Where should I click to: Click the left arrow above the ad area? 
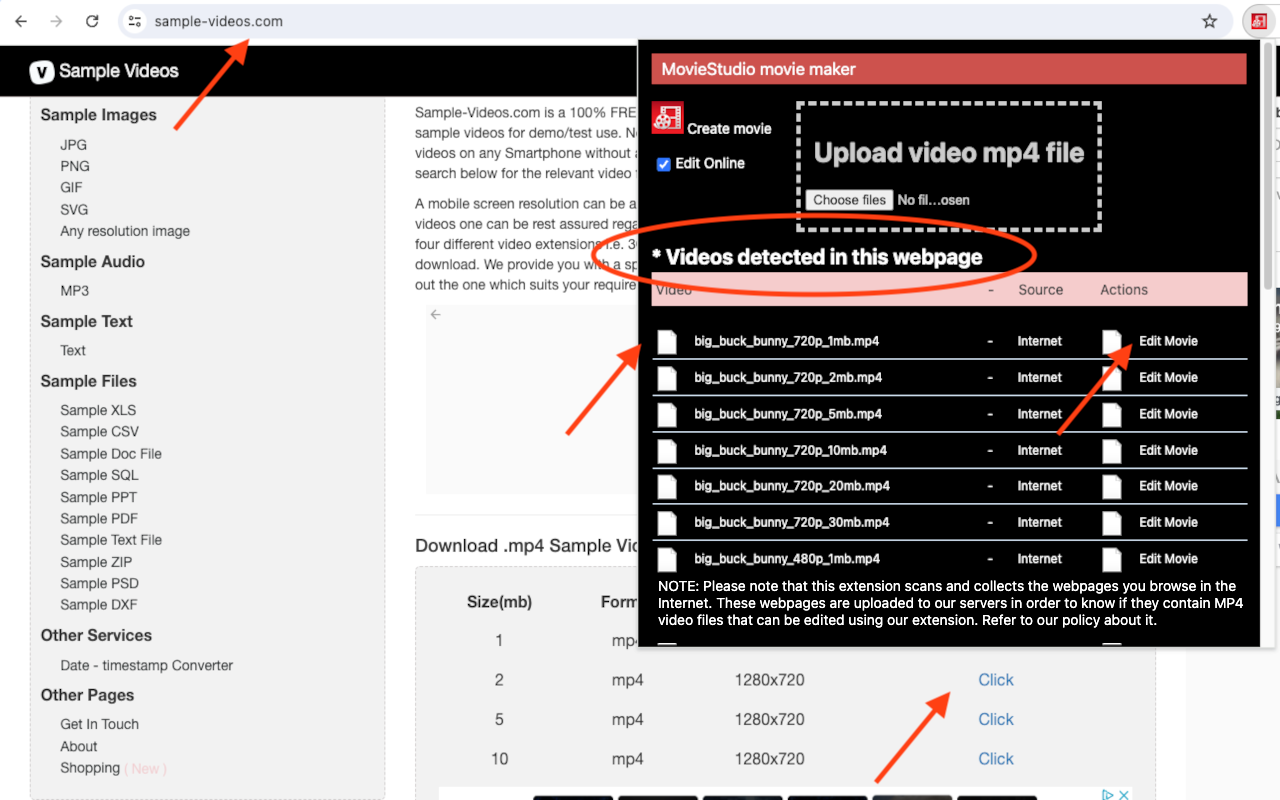[x=435, y=314]
